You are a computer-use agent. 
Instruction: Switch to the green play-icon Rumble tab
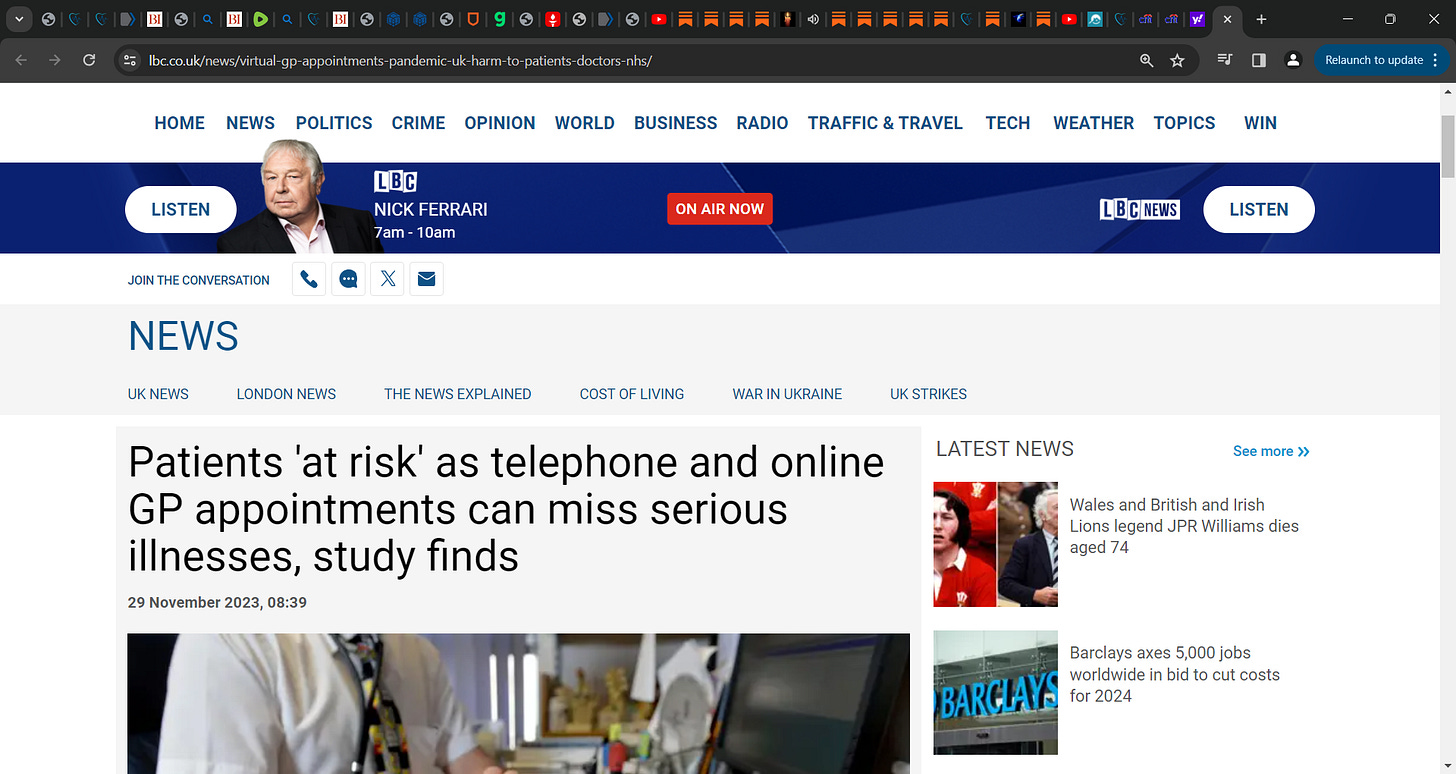(x=260, y=19)
